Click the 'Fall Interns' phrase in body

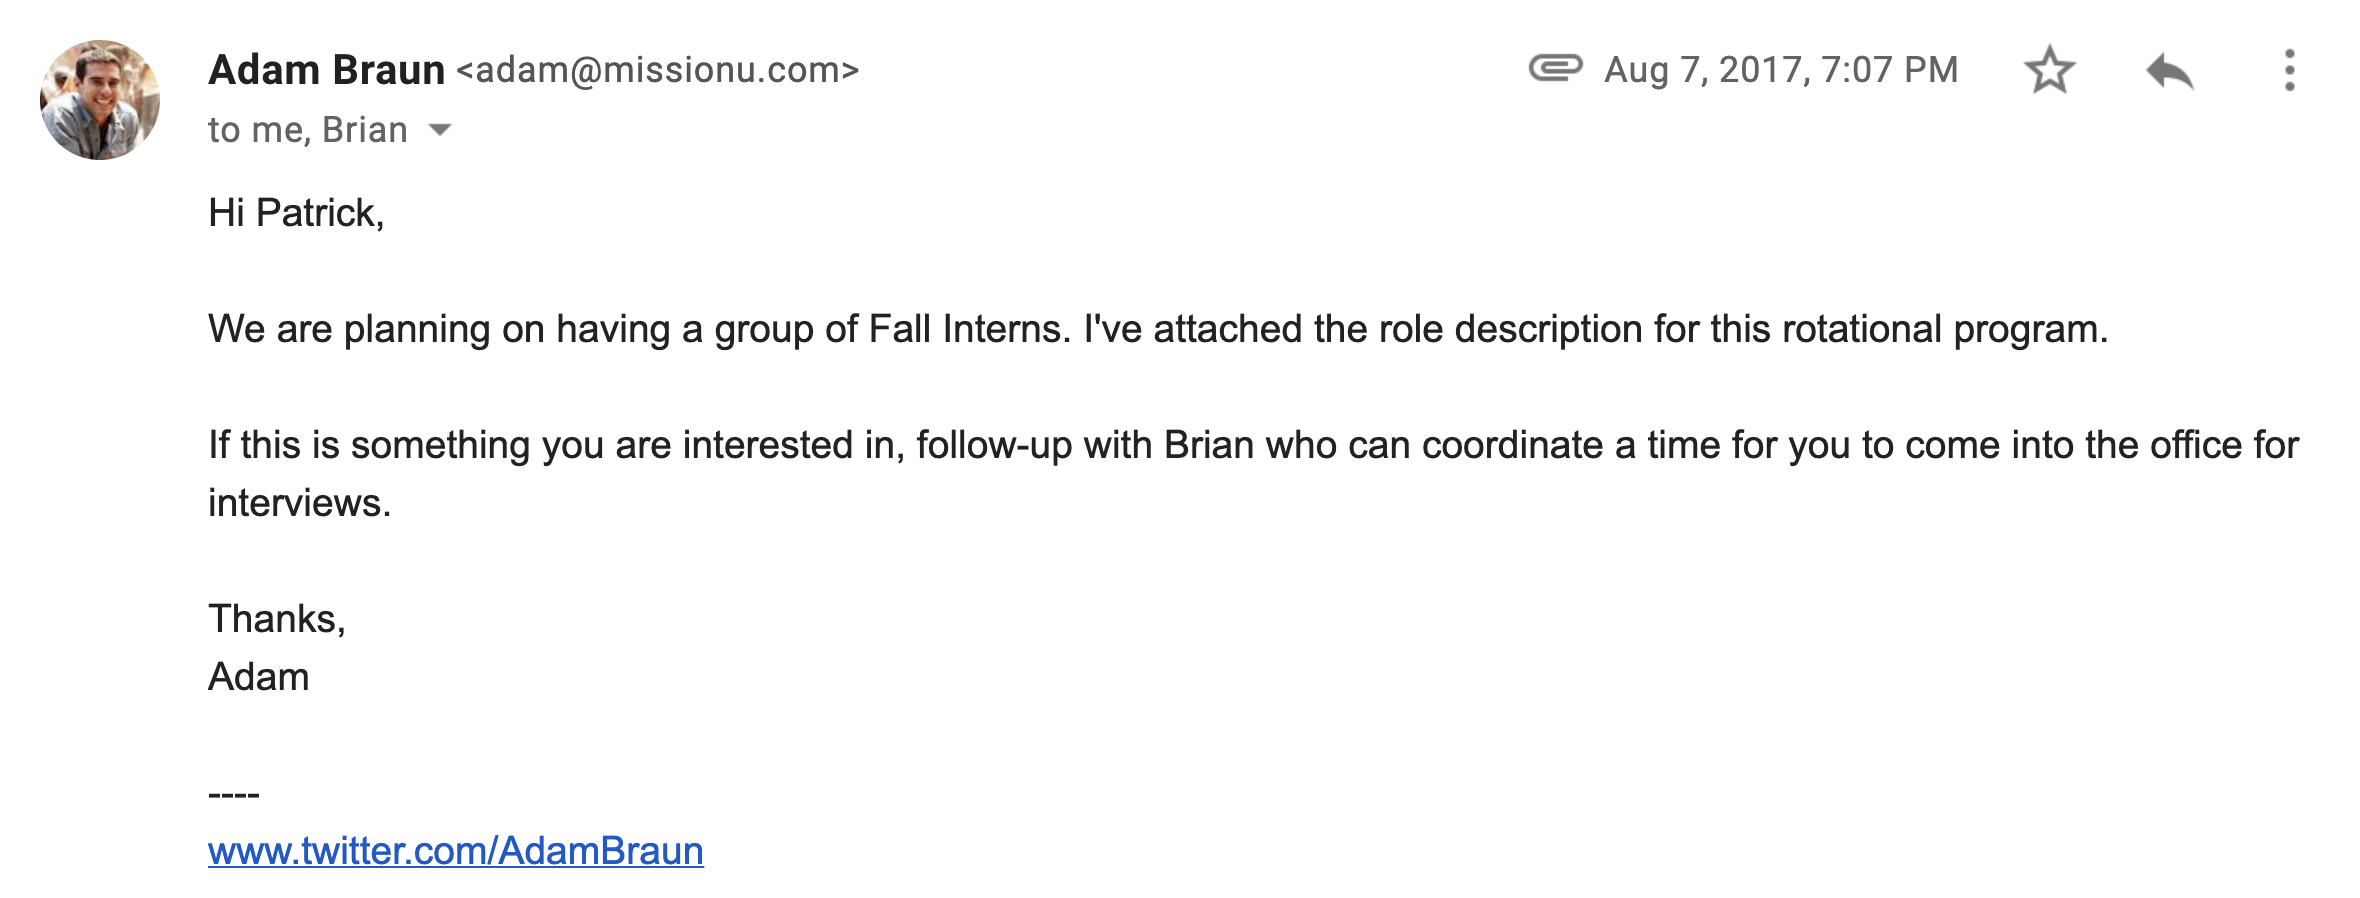tap(965, 329)
